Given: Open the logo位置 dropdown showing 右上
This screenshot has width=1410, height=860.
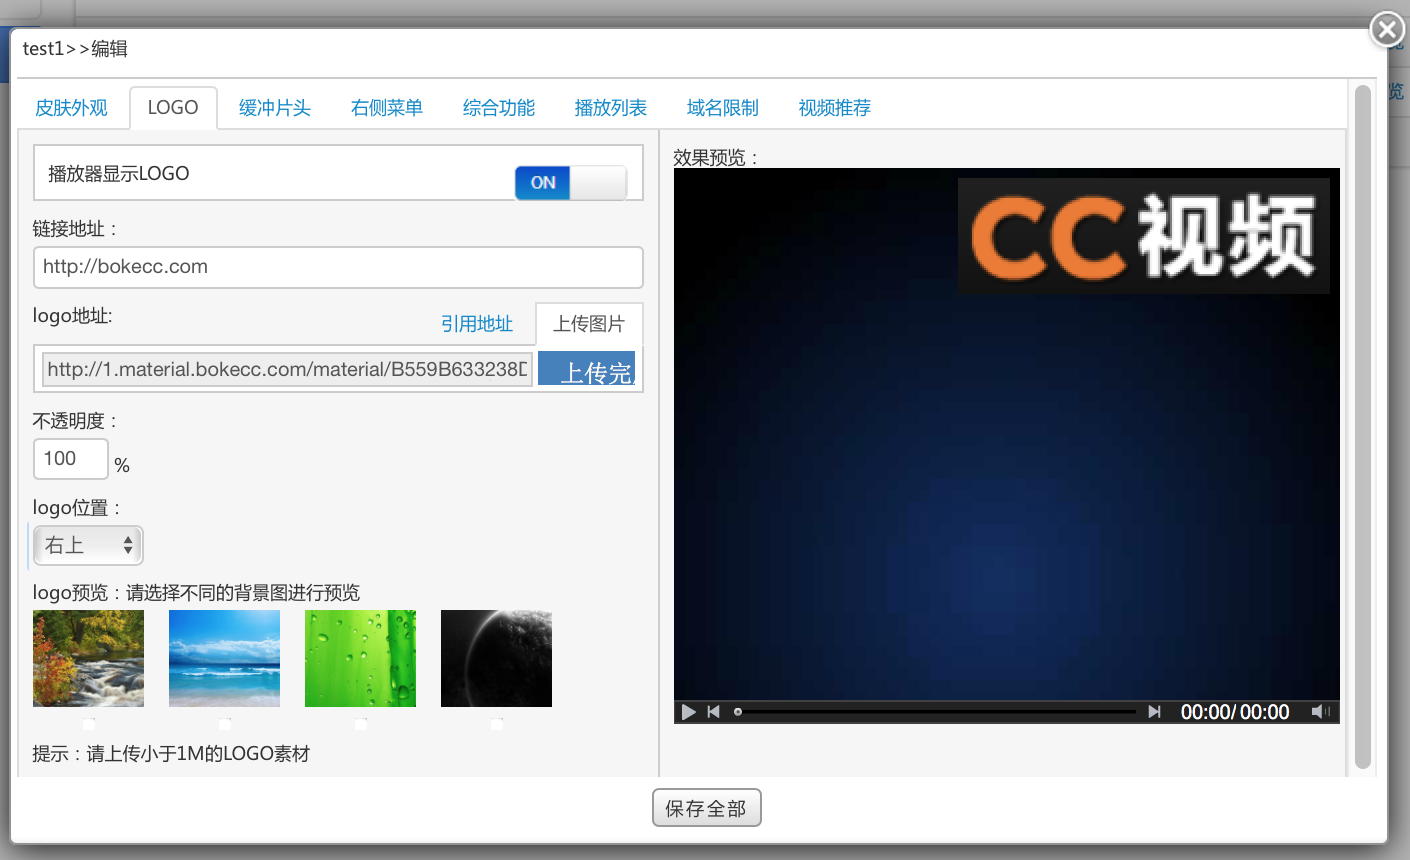Looking at the screenshot, I should [x=88, y=545].
